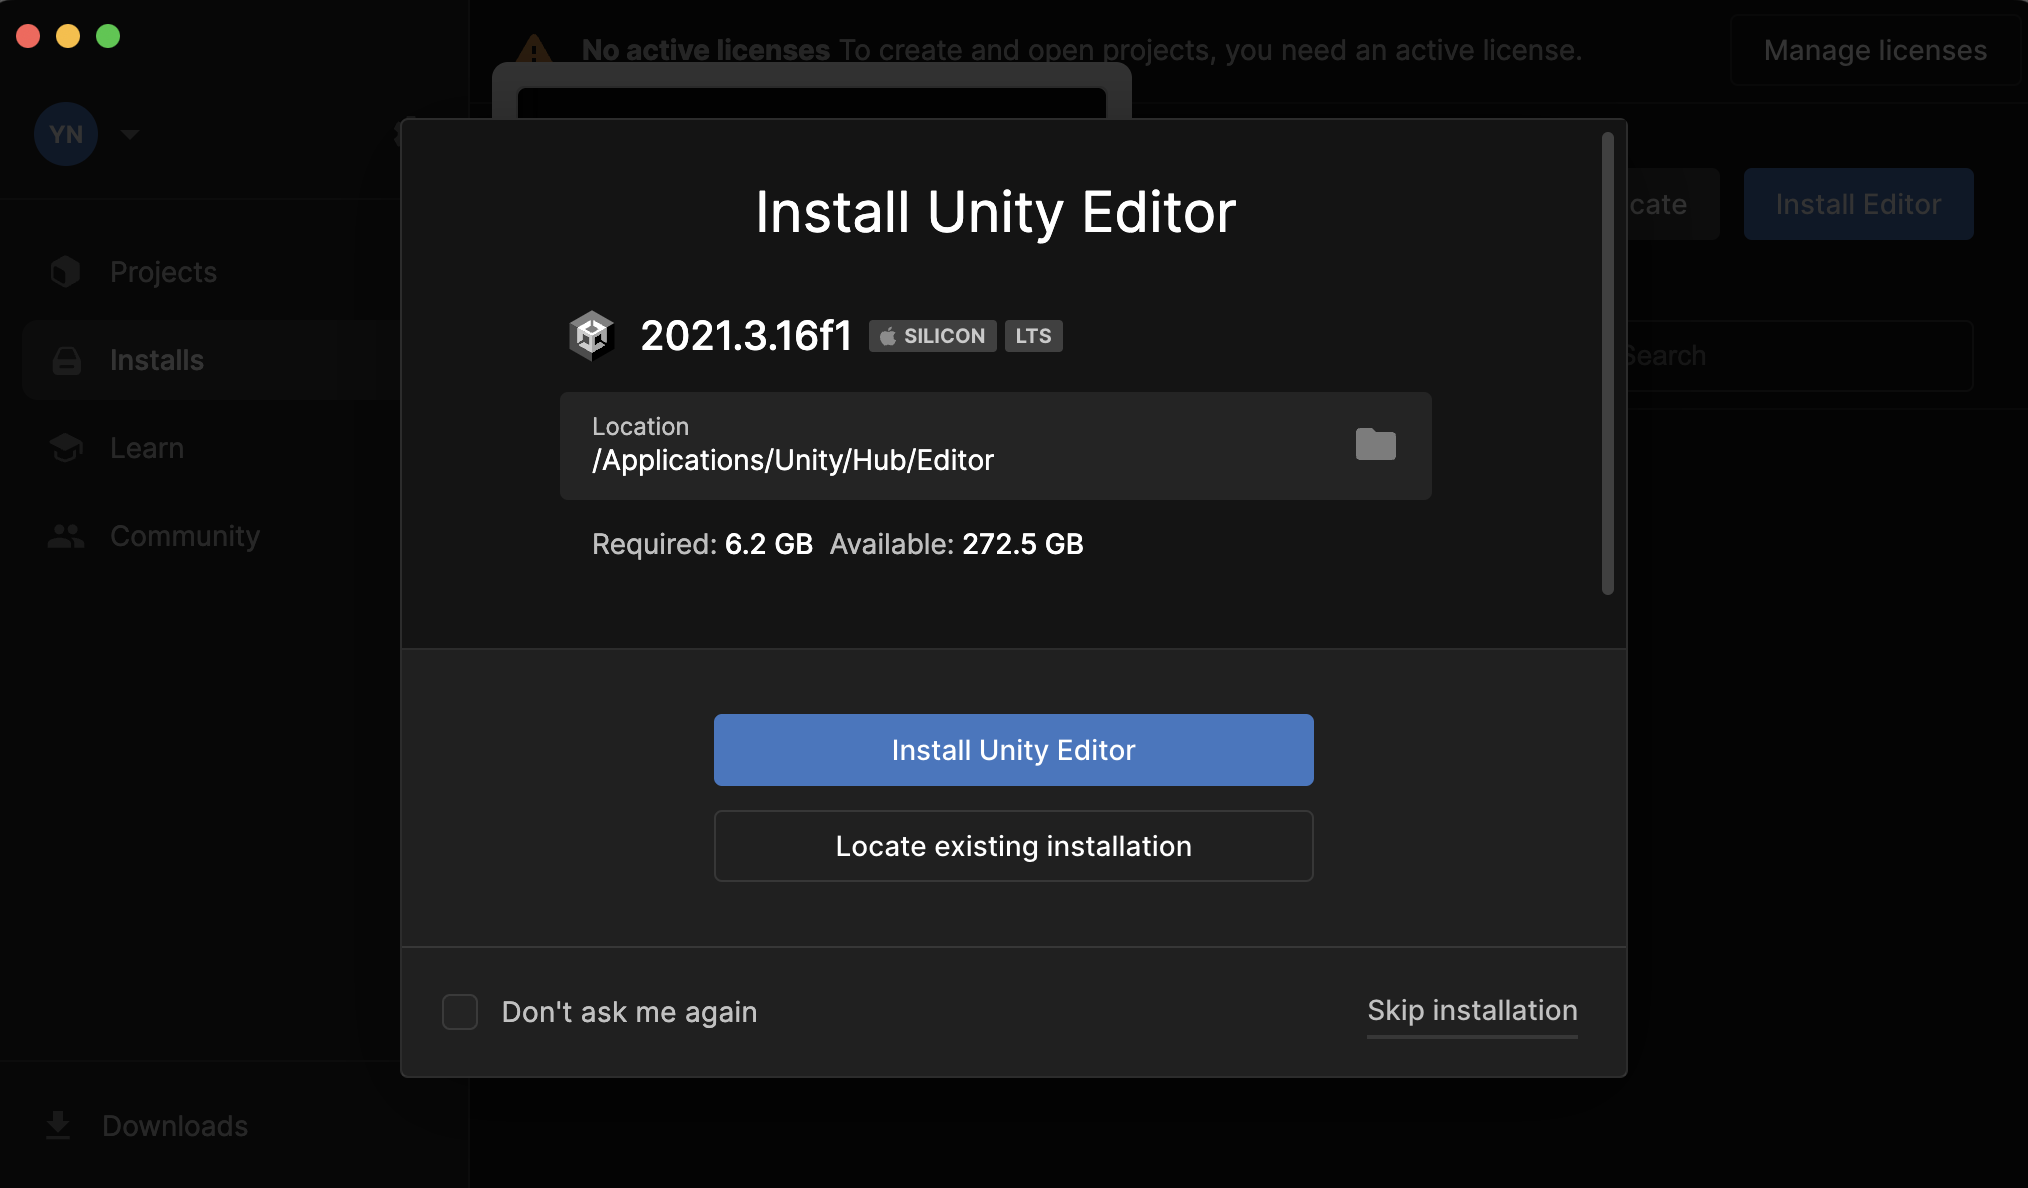Viewport: 2028px width, 1188px height.
Task: Click the warning triangle in the license banner
Action: point(534,49)
